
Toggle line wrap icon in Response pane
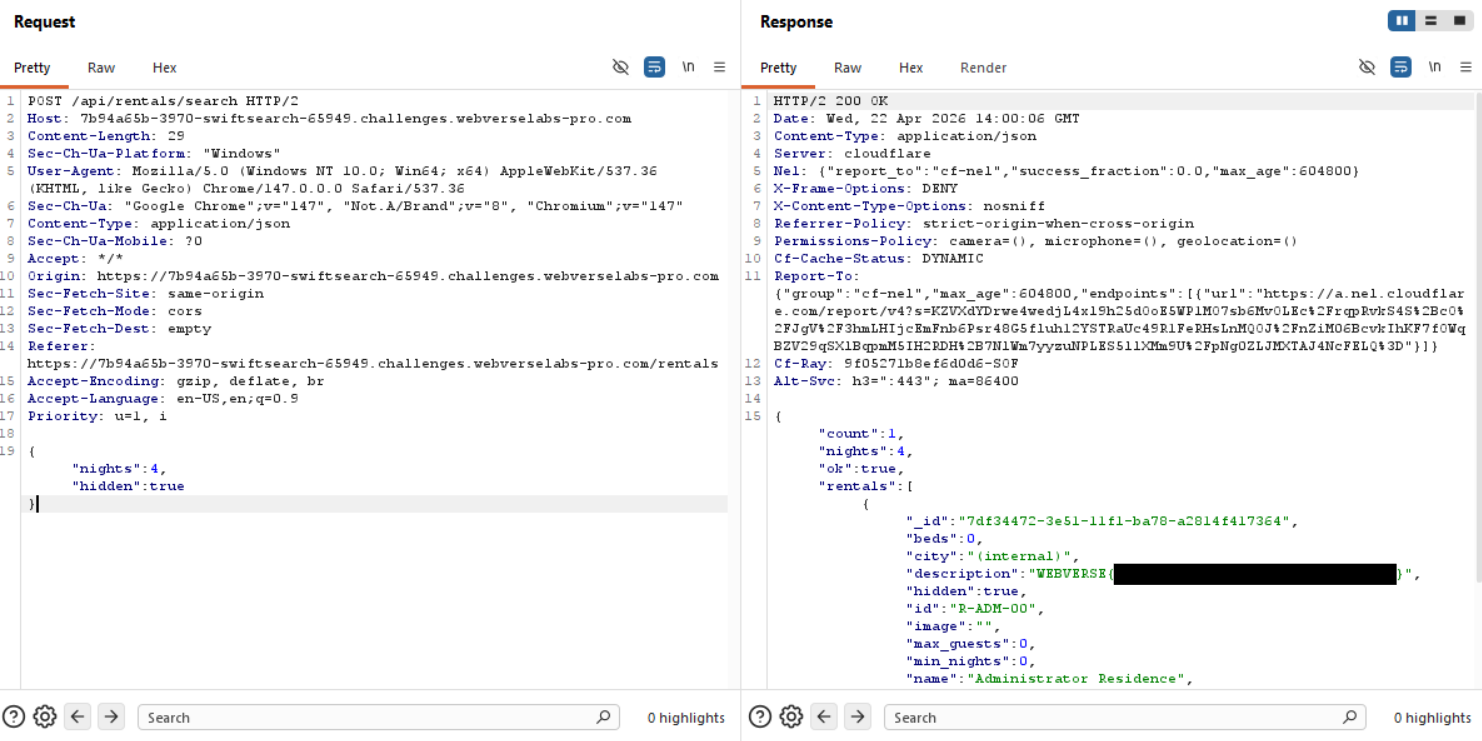coord(1401,67)
